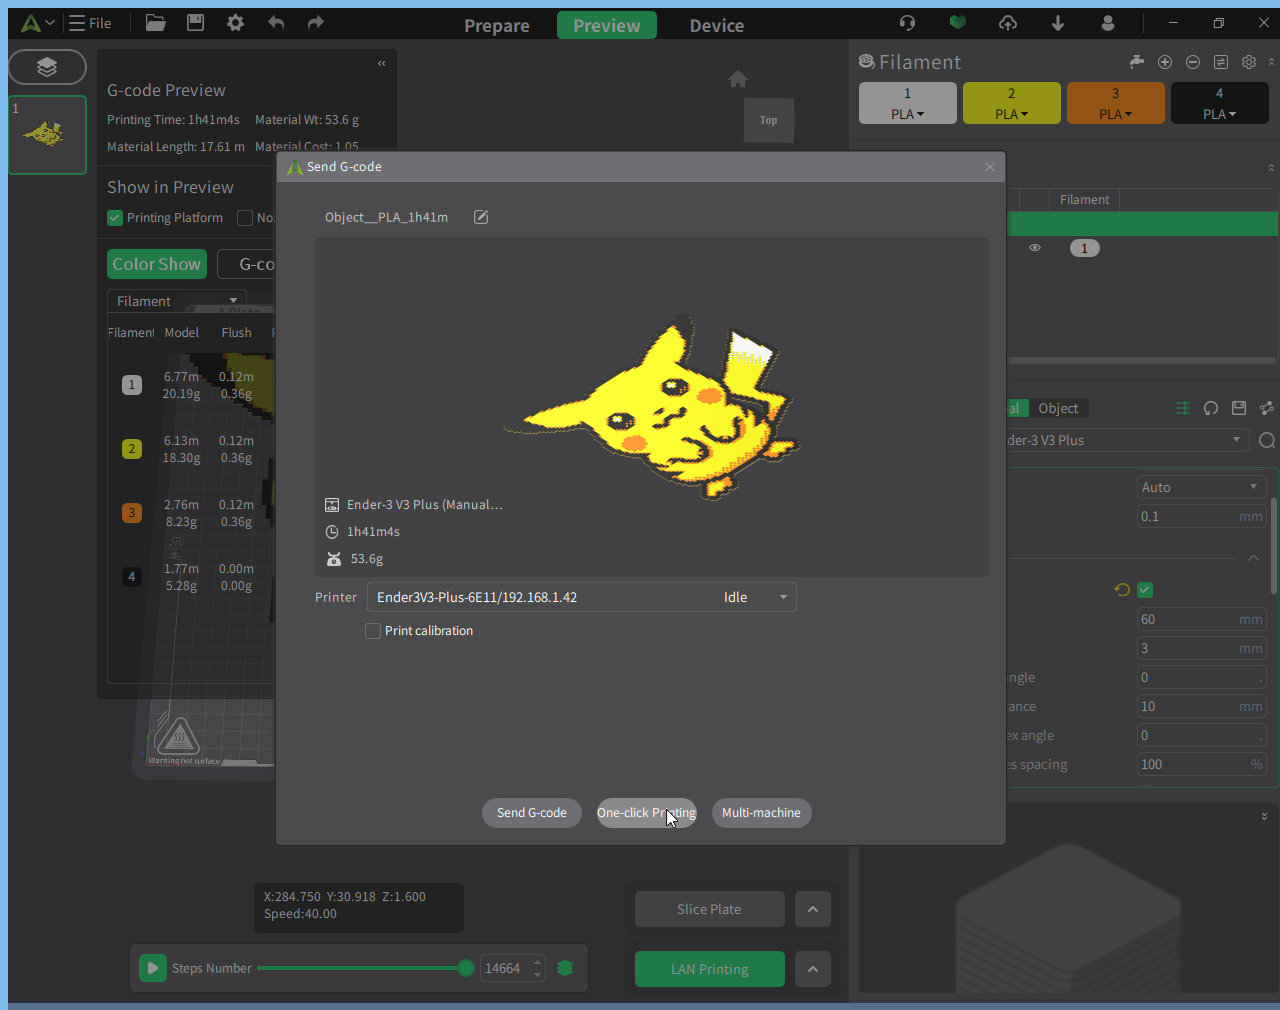
Task: Click the filament sync icon
Action: click(x=1221, y=62)
